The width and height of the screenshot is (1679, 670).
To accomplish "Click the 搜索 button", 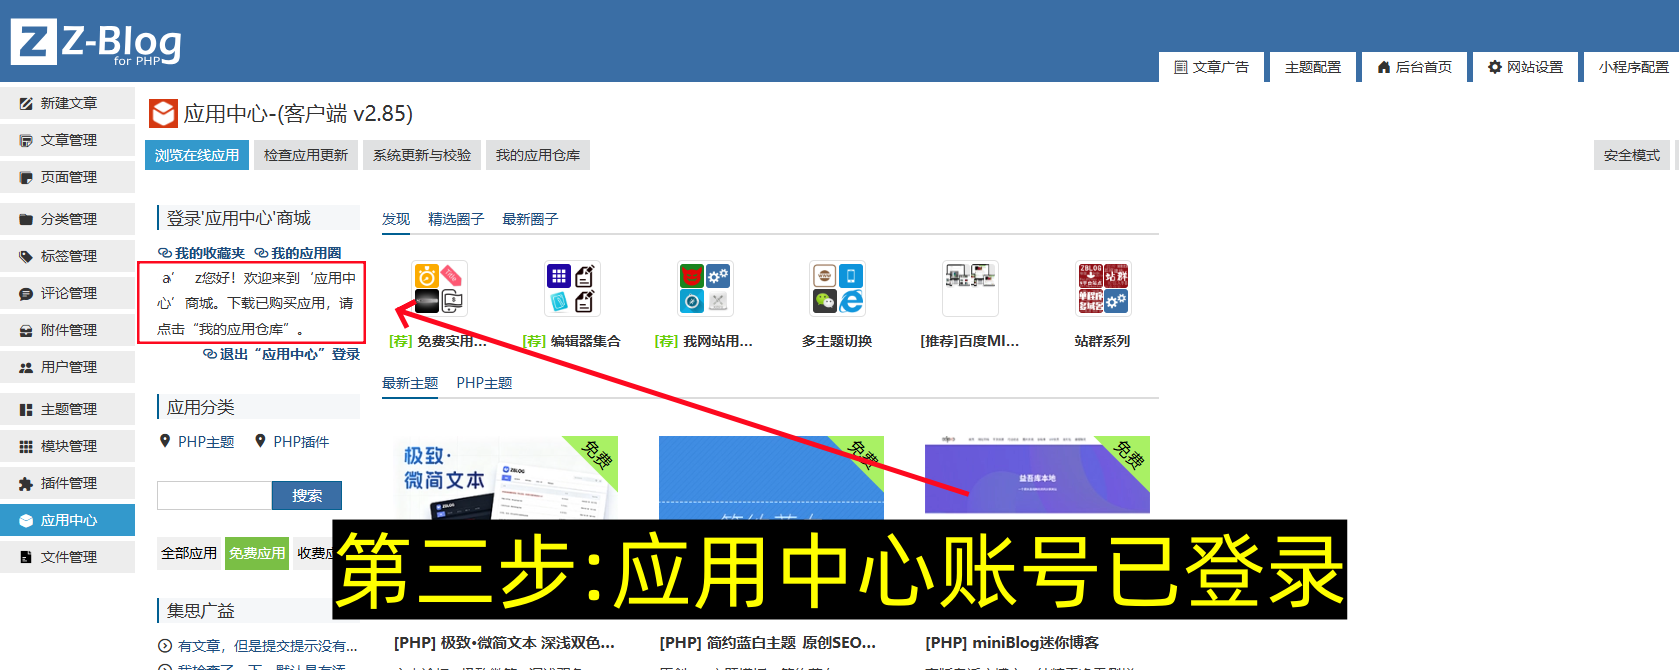I will click(307, 495).
